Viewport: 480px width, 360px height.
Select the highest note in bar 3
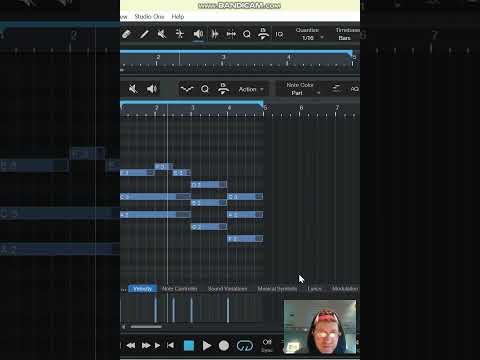tap(209, 184)
